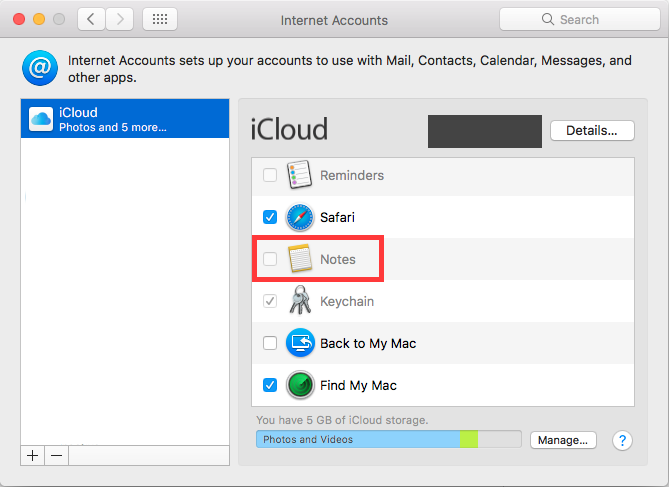Enable the Reminders checkbox
669x487 pixels.
pos(270,175)
